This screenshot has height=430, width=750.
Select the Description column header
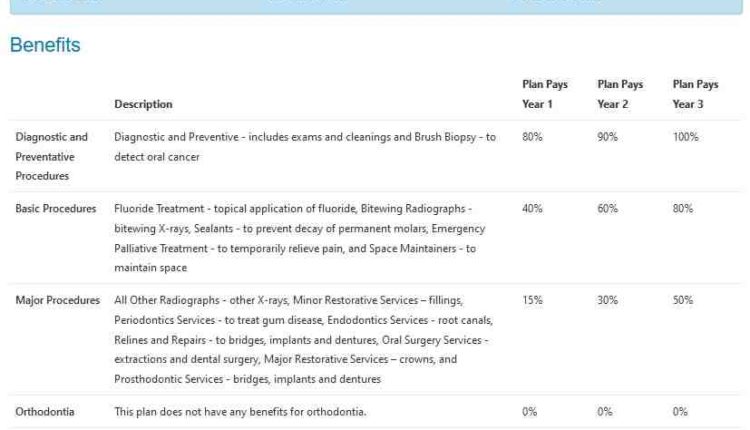click(x=143, y=104)
